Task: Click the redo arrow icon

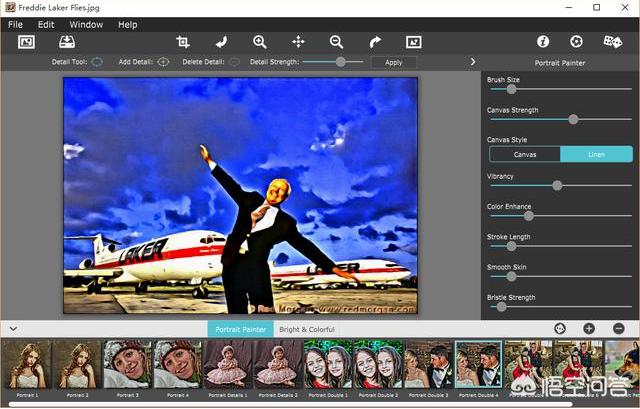Action: click(x=375, y=42)
